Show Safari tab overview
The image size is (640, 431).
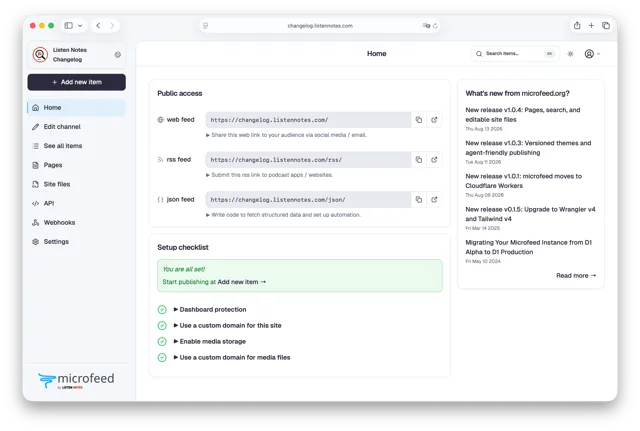606,25
